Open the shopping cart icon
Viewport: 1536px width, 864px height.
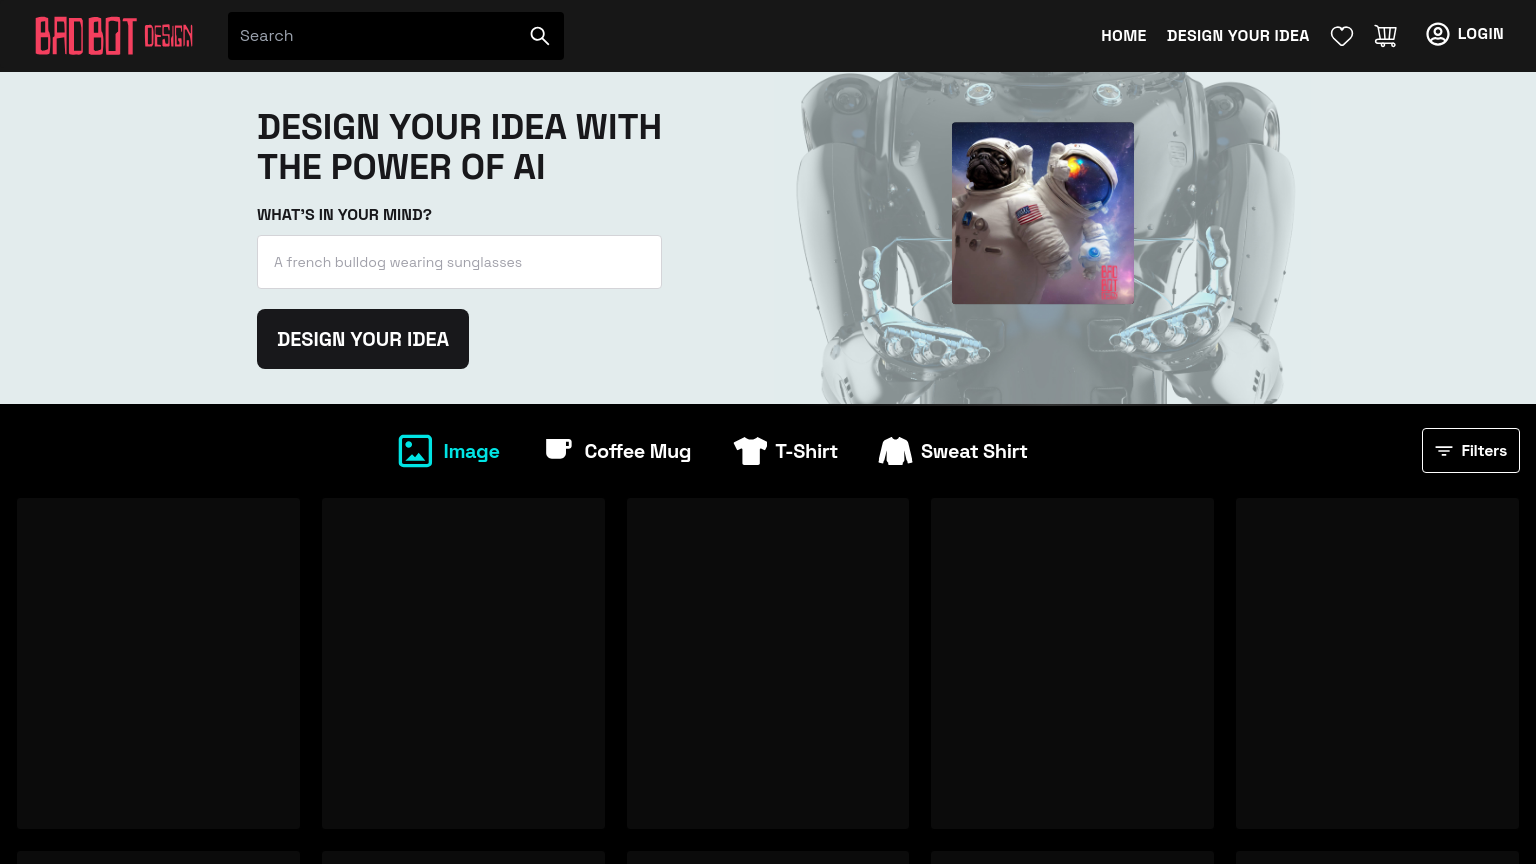pyautogui.click(x=1385, y=36)
